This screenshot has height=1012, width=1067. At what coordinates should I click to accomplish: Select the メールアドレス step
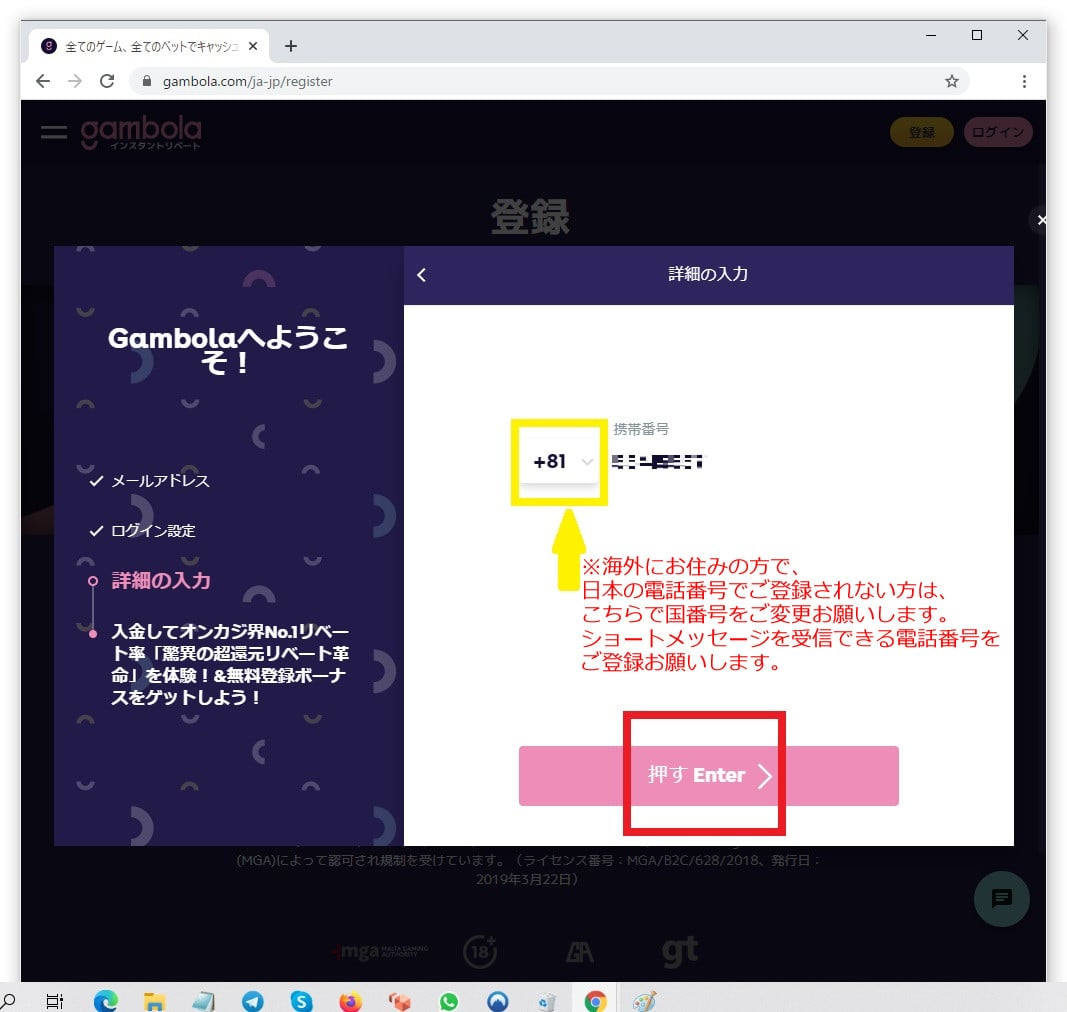tap(150, 480)
